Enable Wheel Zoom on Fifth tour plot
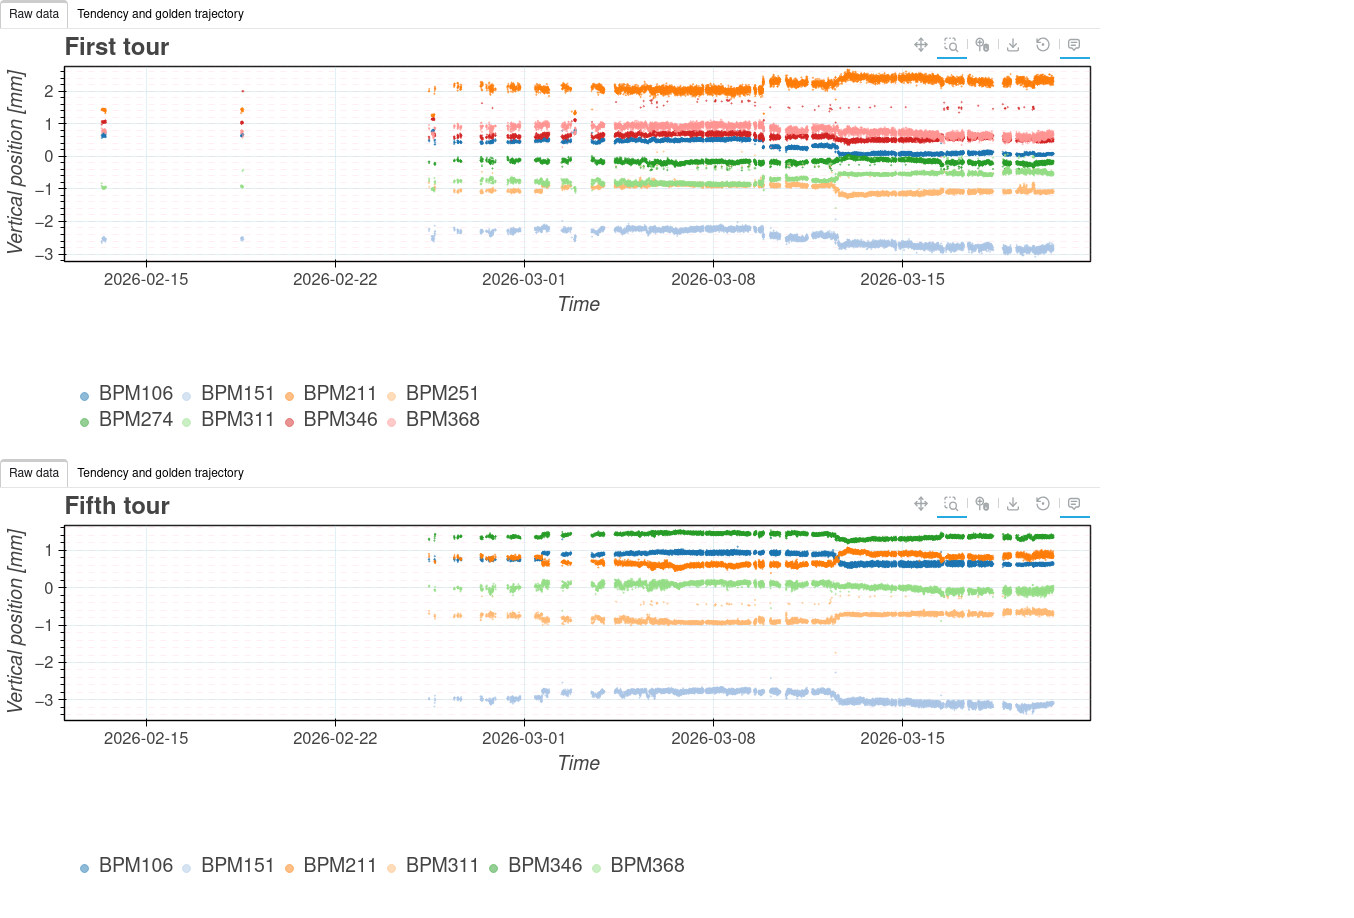Image resolution: width=1354 pixels, height=918 pixels. 982,504
